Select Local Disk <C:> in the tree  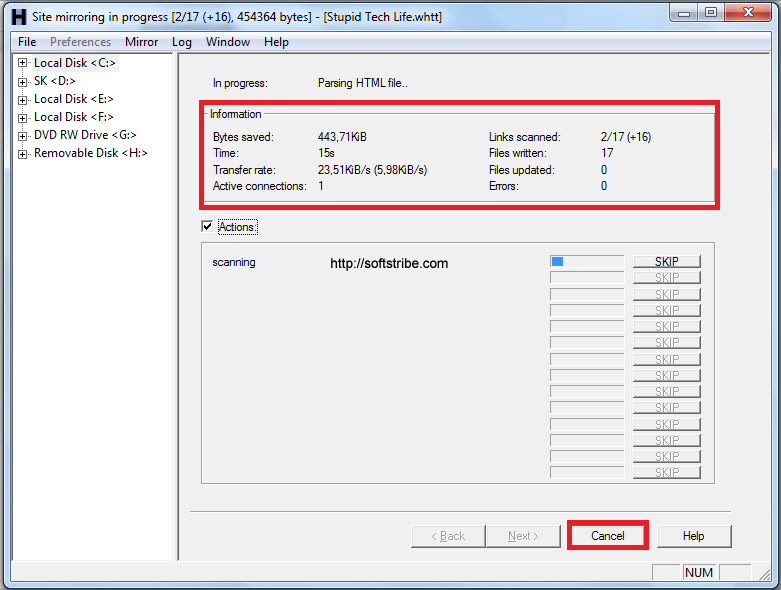(x=75, y=63)
